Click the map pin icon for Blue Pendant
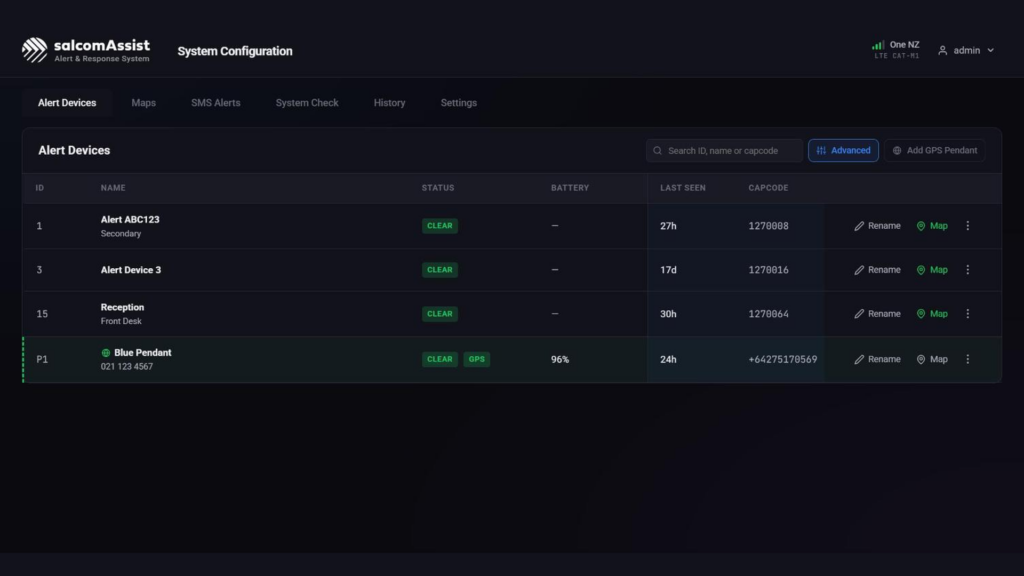 [921, 359]
